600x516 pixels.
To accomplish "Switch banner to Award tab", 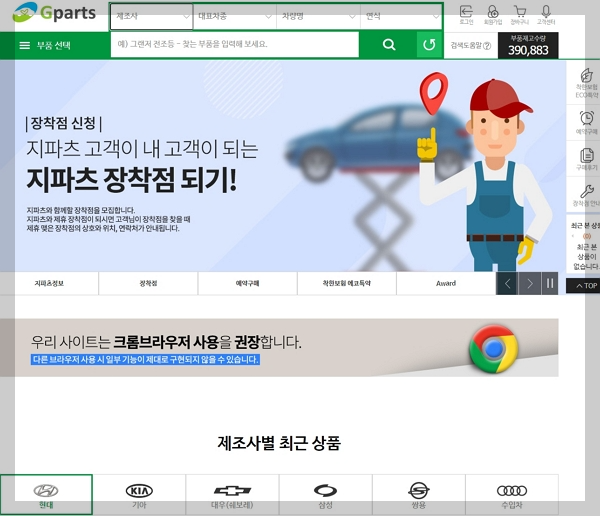I will coord(446,284).
